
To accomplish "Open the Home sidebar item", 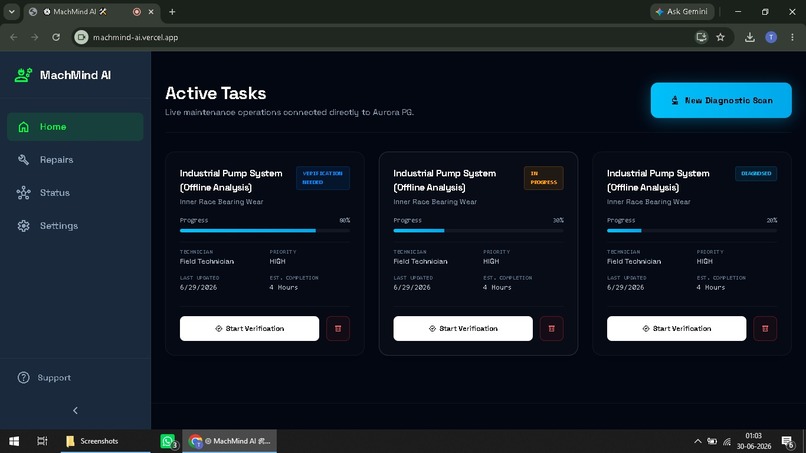I will point(75,126).
